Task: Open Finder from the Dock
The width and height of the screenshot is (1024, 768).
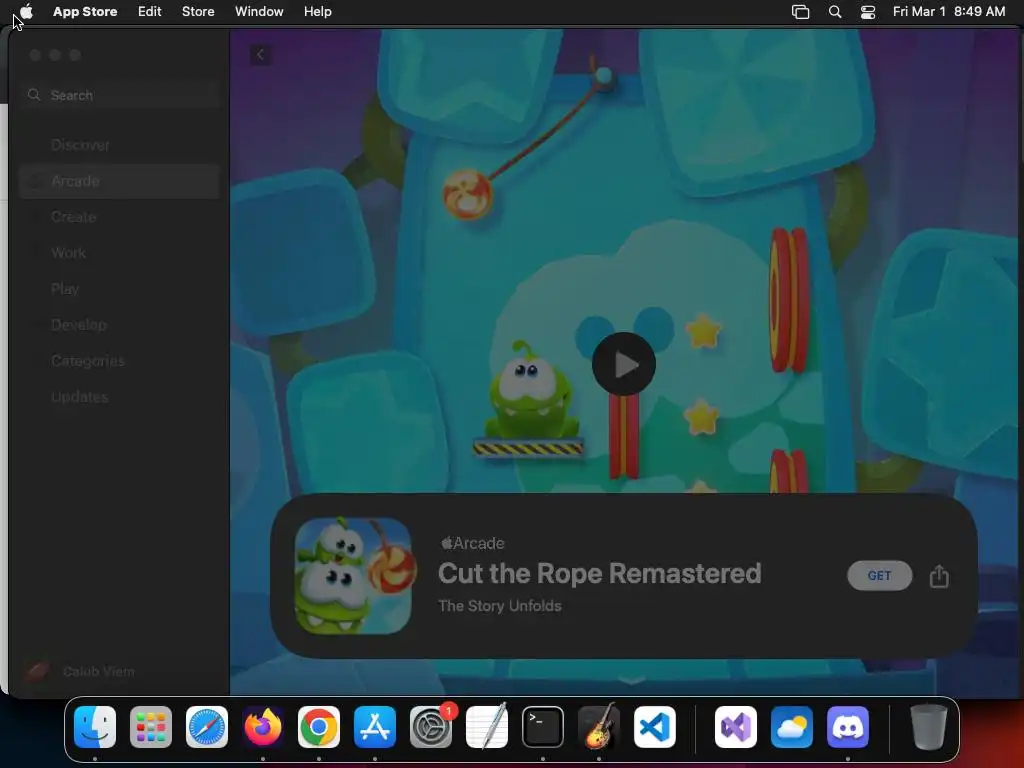Action: 95,727
